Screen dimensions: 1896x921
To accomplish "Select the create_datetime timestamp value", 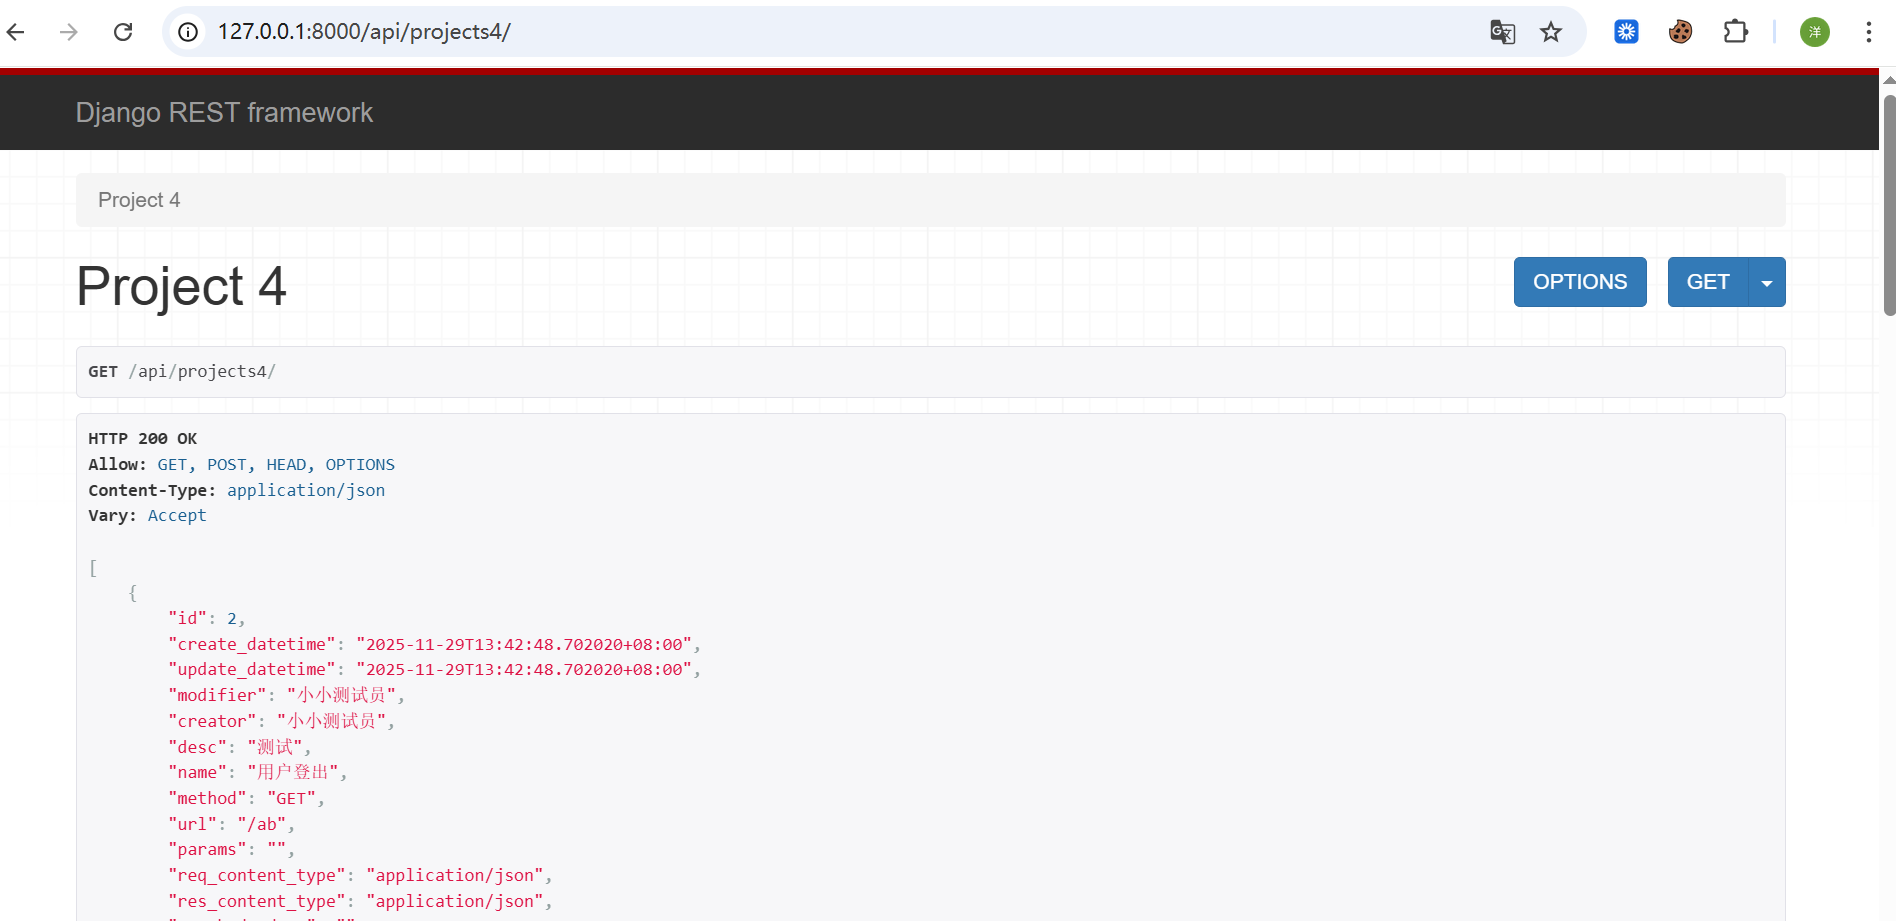I will 524,644.
